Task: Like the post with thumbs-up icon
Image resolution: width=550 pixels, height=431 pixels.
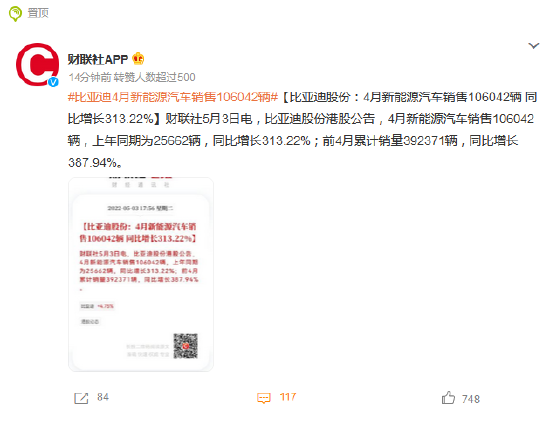Action: click(x=448, y=398)
